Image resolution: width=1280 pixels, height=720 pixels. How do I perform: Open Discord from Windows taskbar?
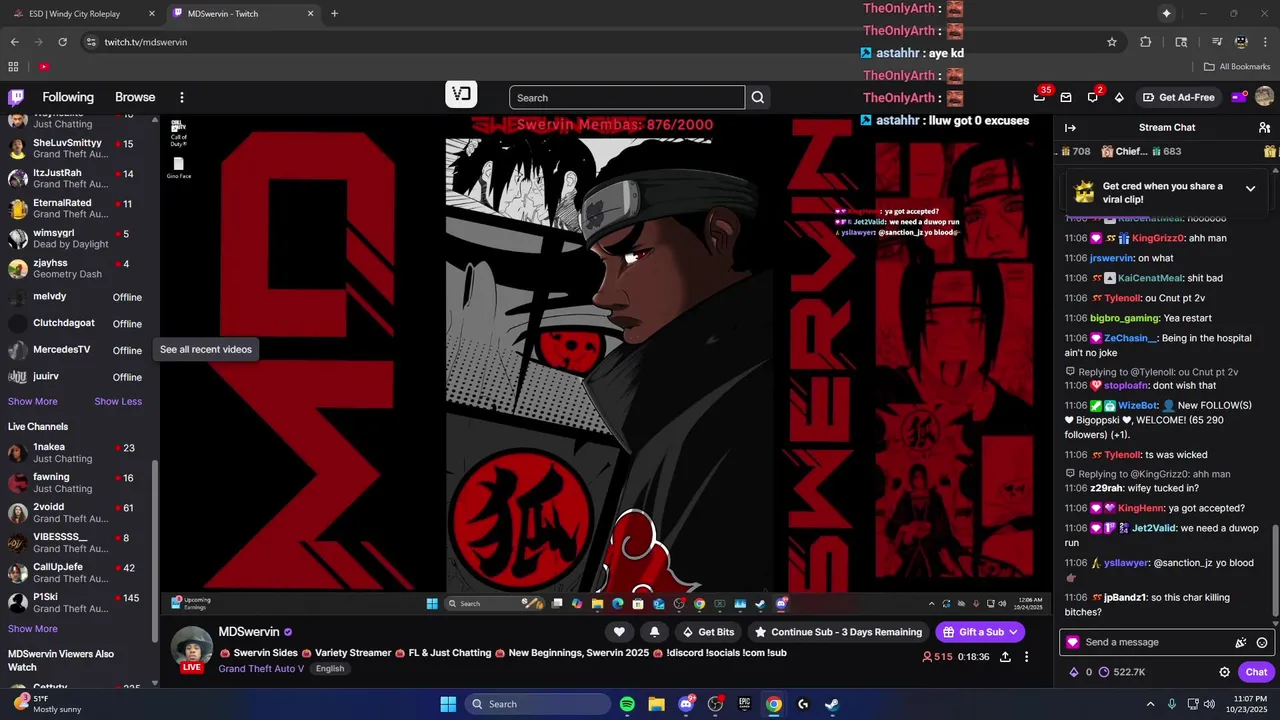pos(686,704)
